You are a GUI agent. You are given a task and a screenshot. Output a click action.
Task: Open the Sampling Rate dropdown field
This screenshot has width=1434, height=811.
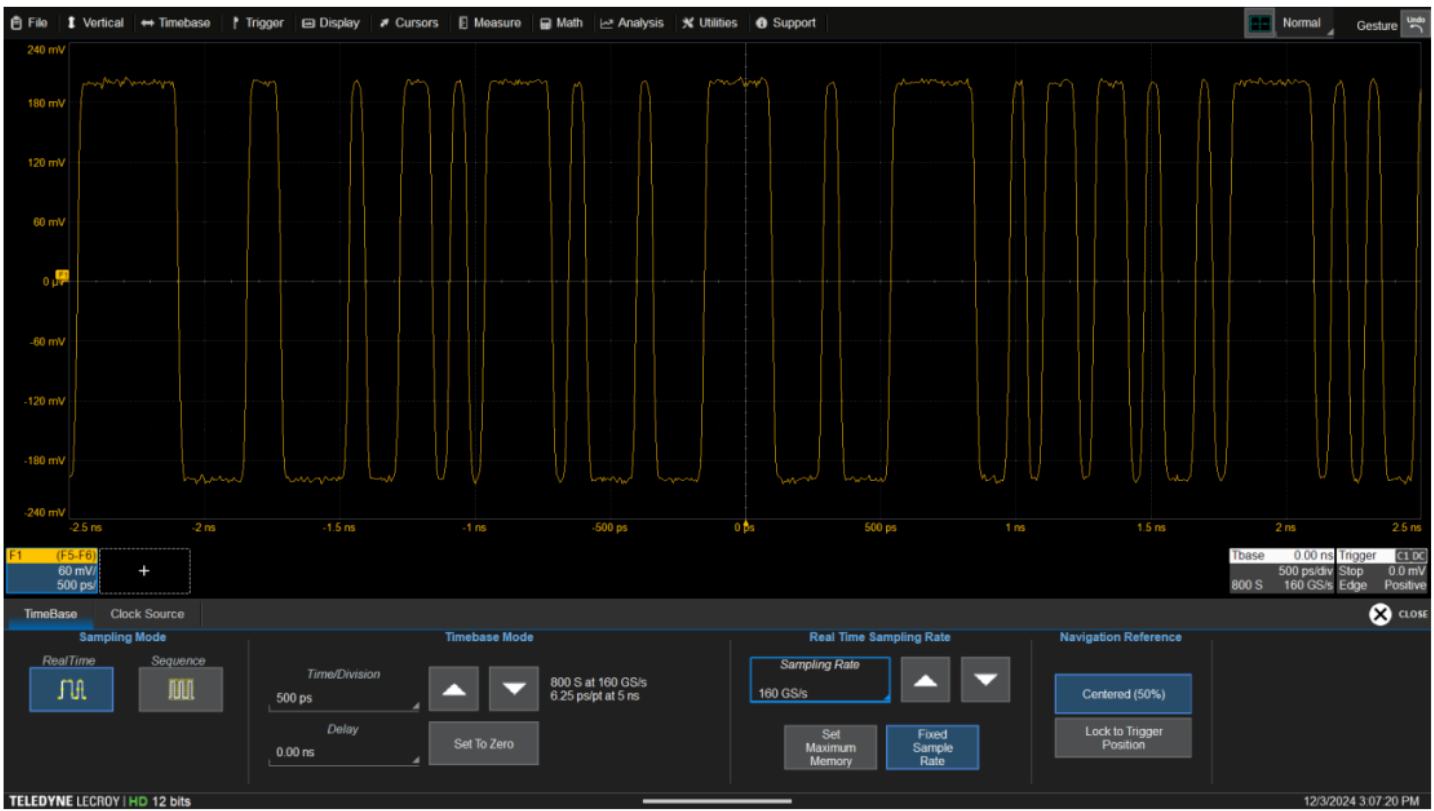pyautogui.click(x=819, y=681)
